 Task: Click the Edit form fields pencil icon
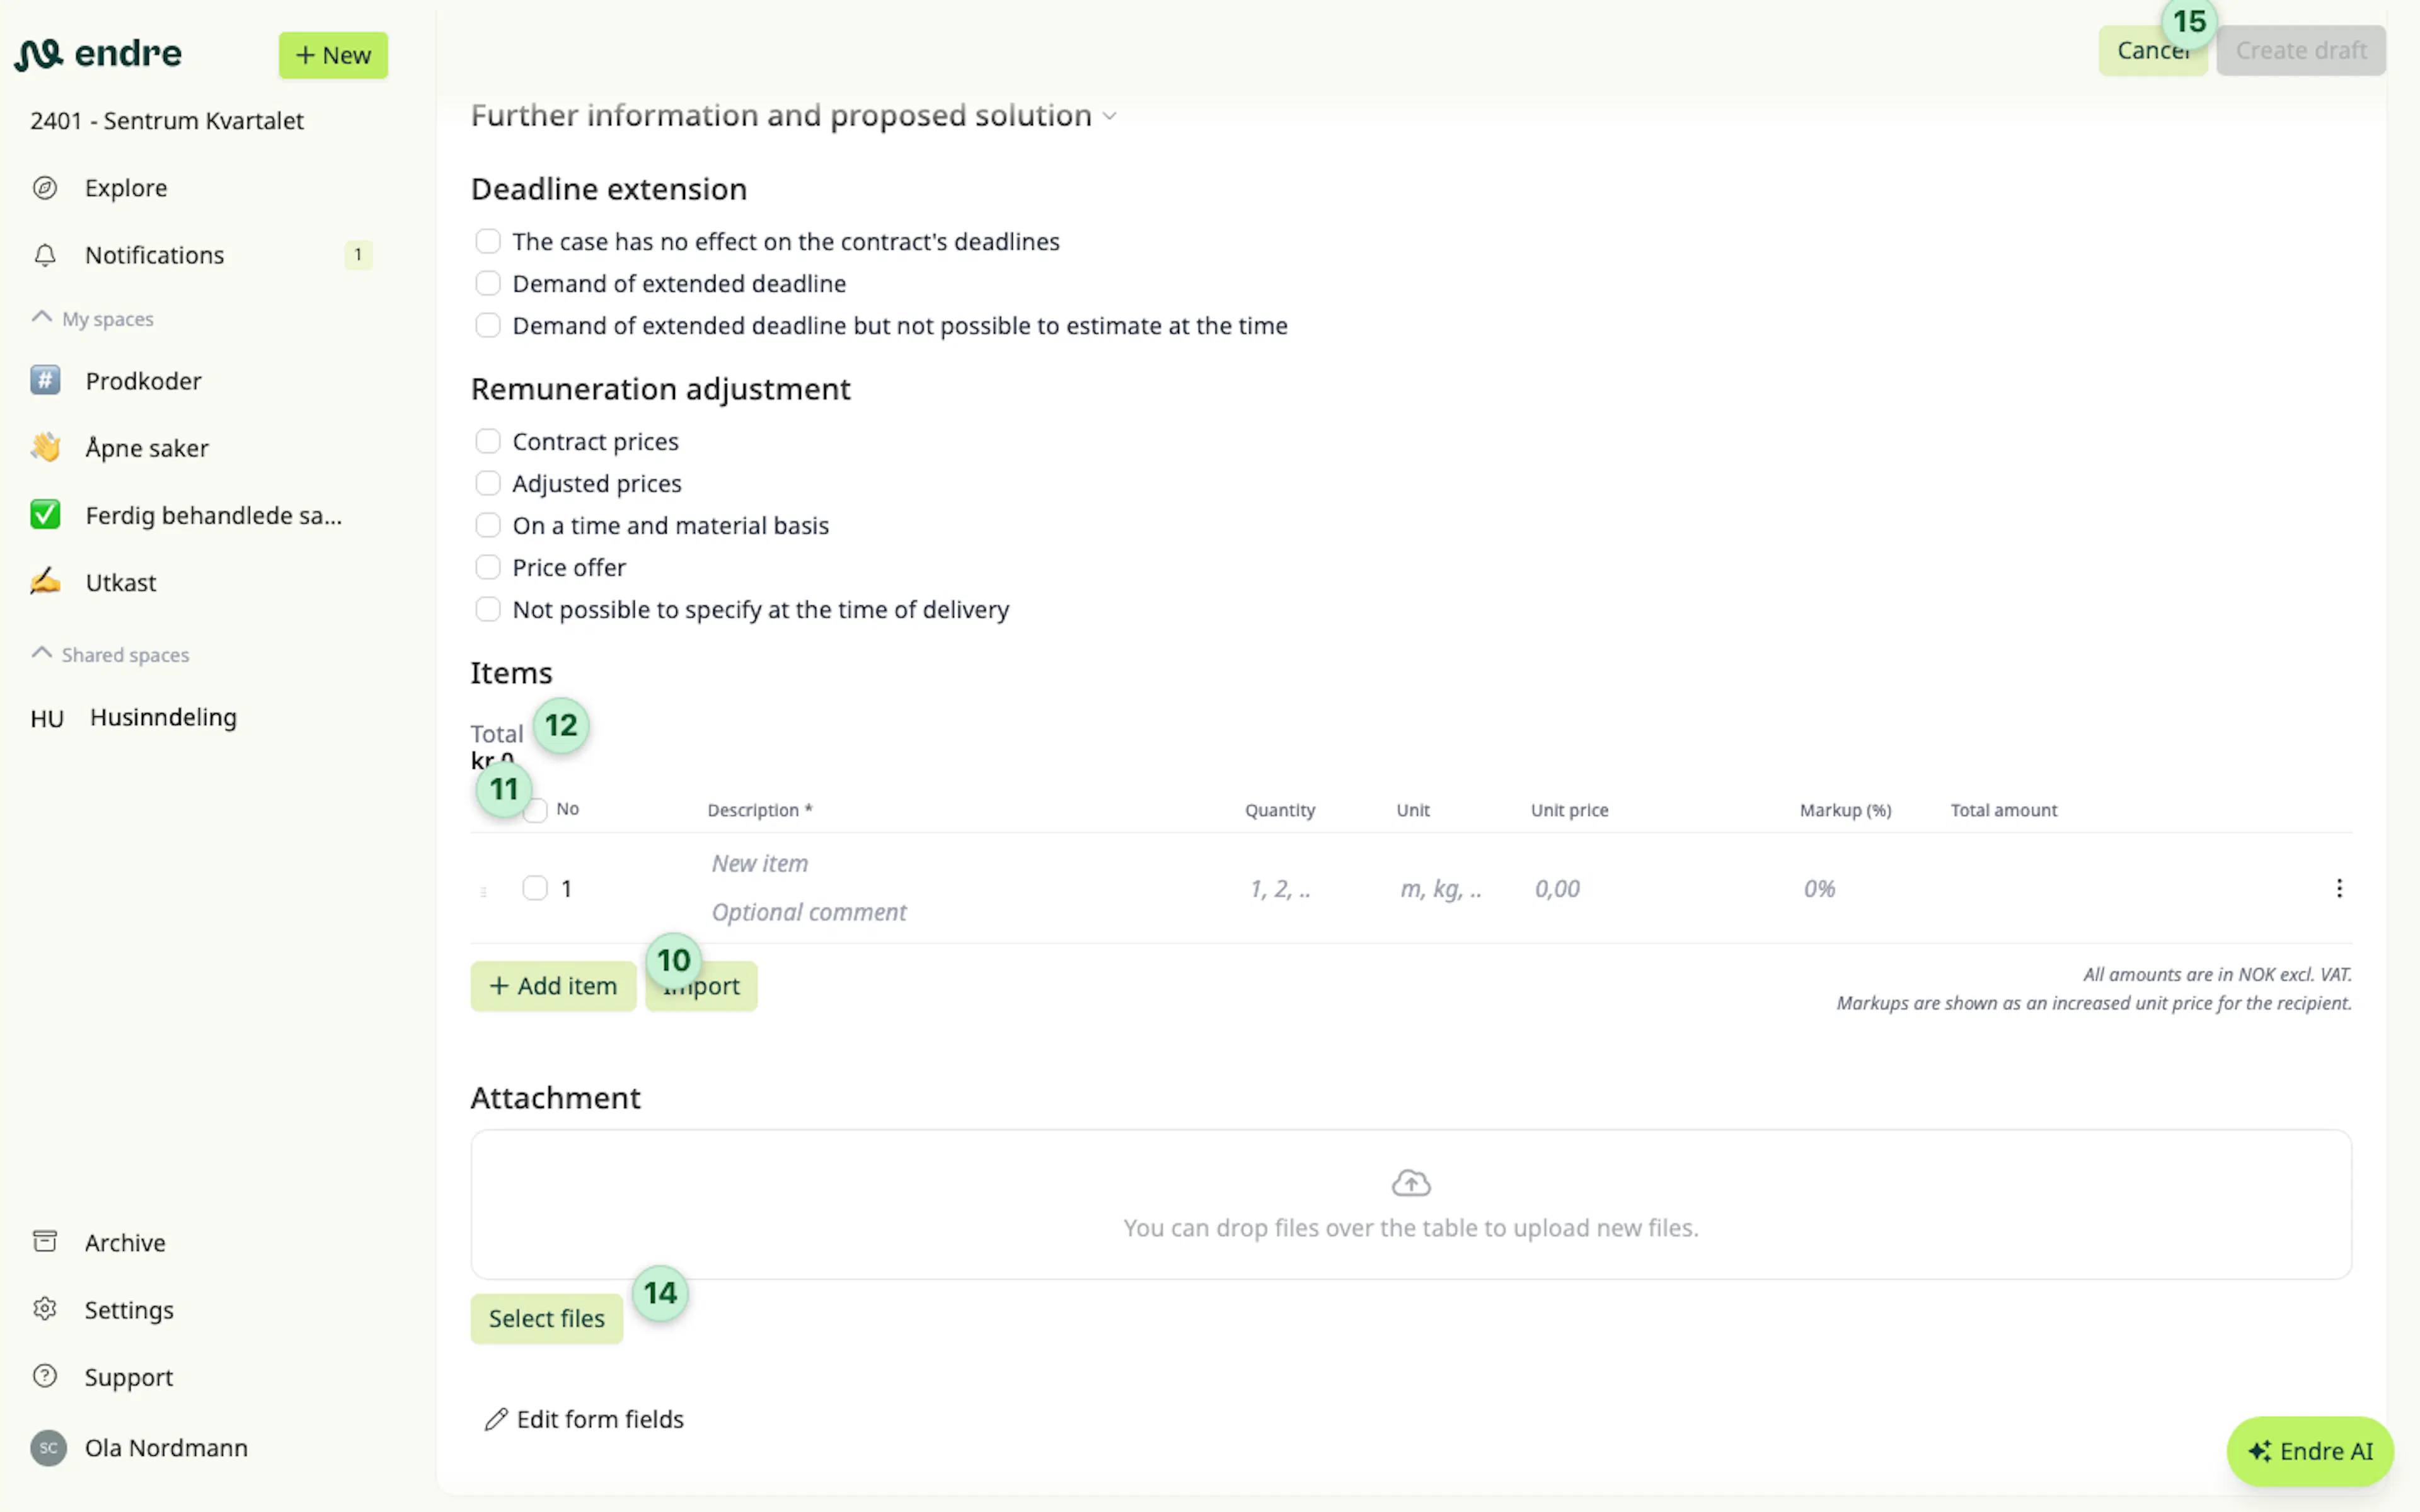pyautogui.click(x=496, y=1419)
